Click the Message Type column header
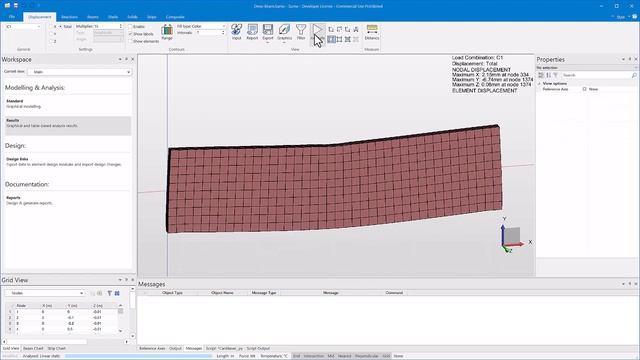 [x=264, y=293]
